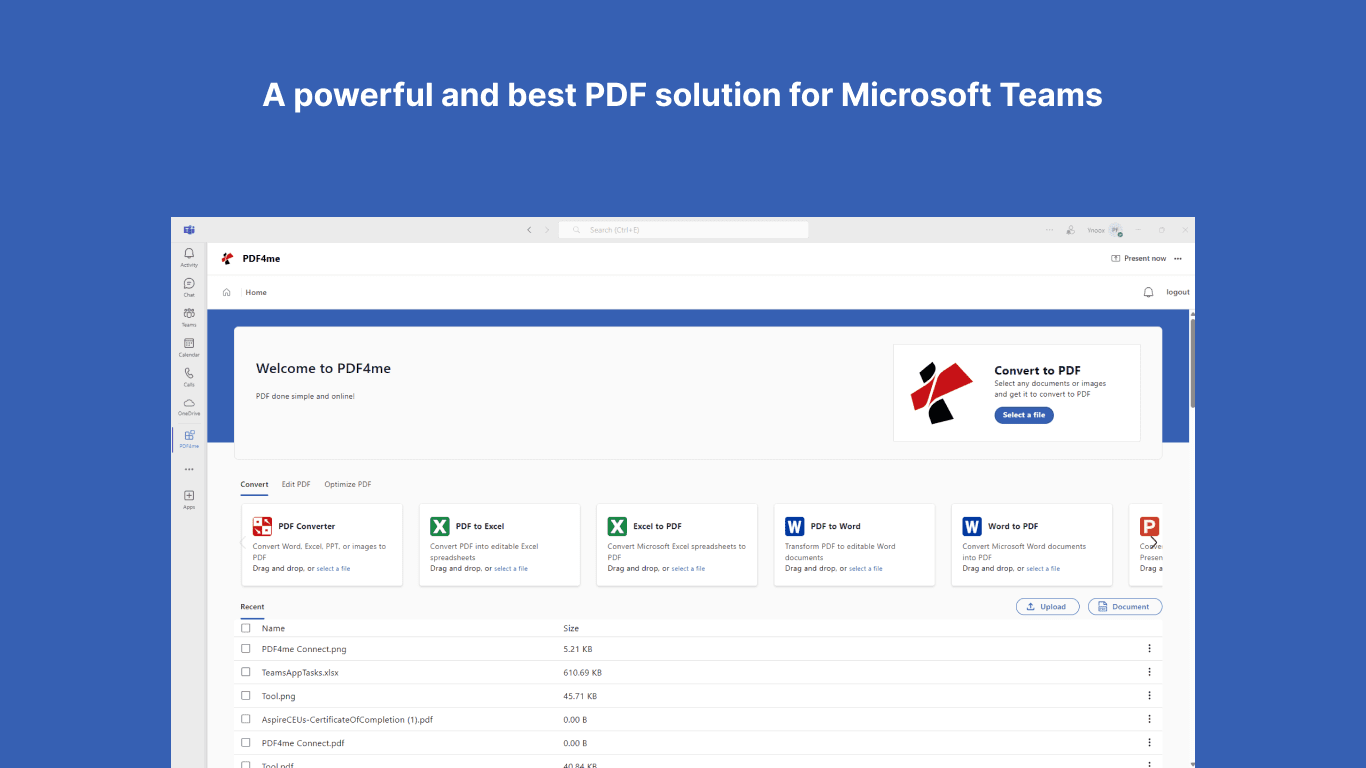Click select a file link in PDF to Word
The height and width of the screenshot is (768, 1366).
coord(866,569)
